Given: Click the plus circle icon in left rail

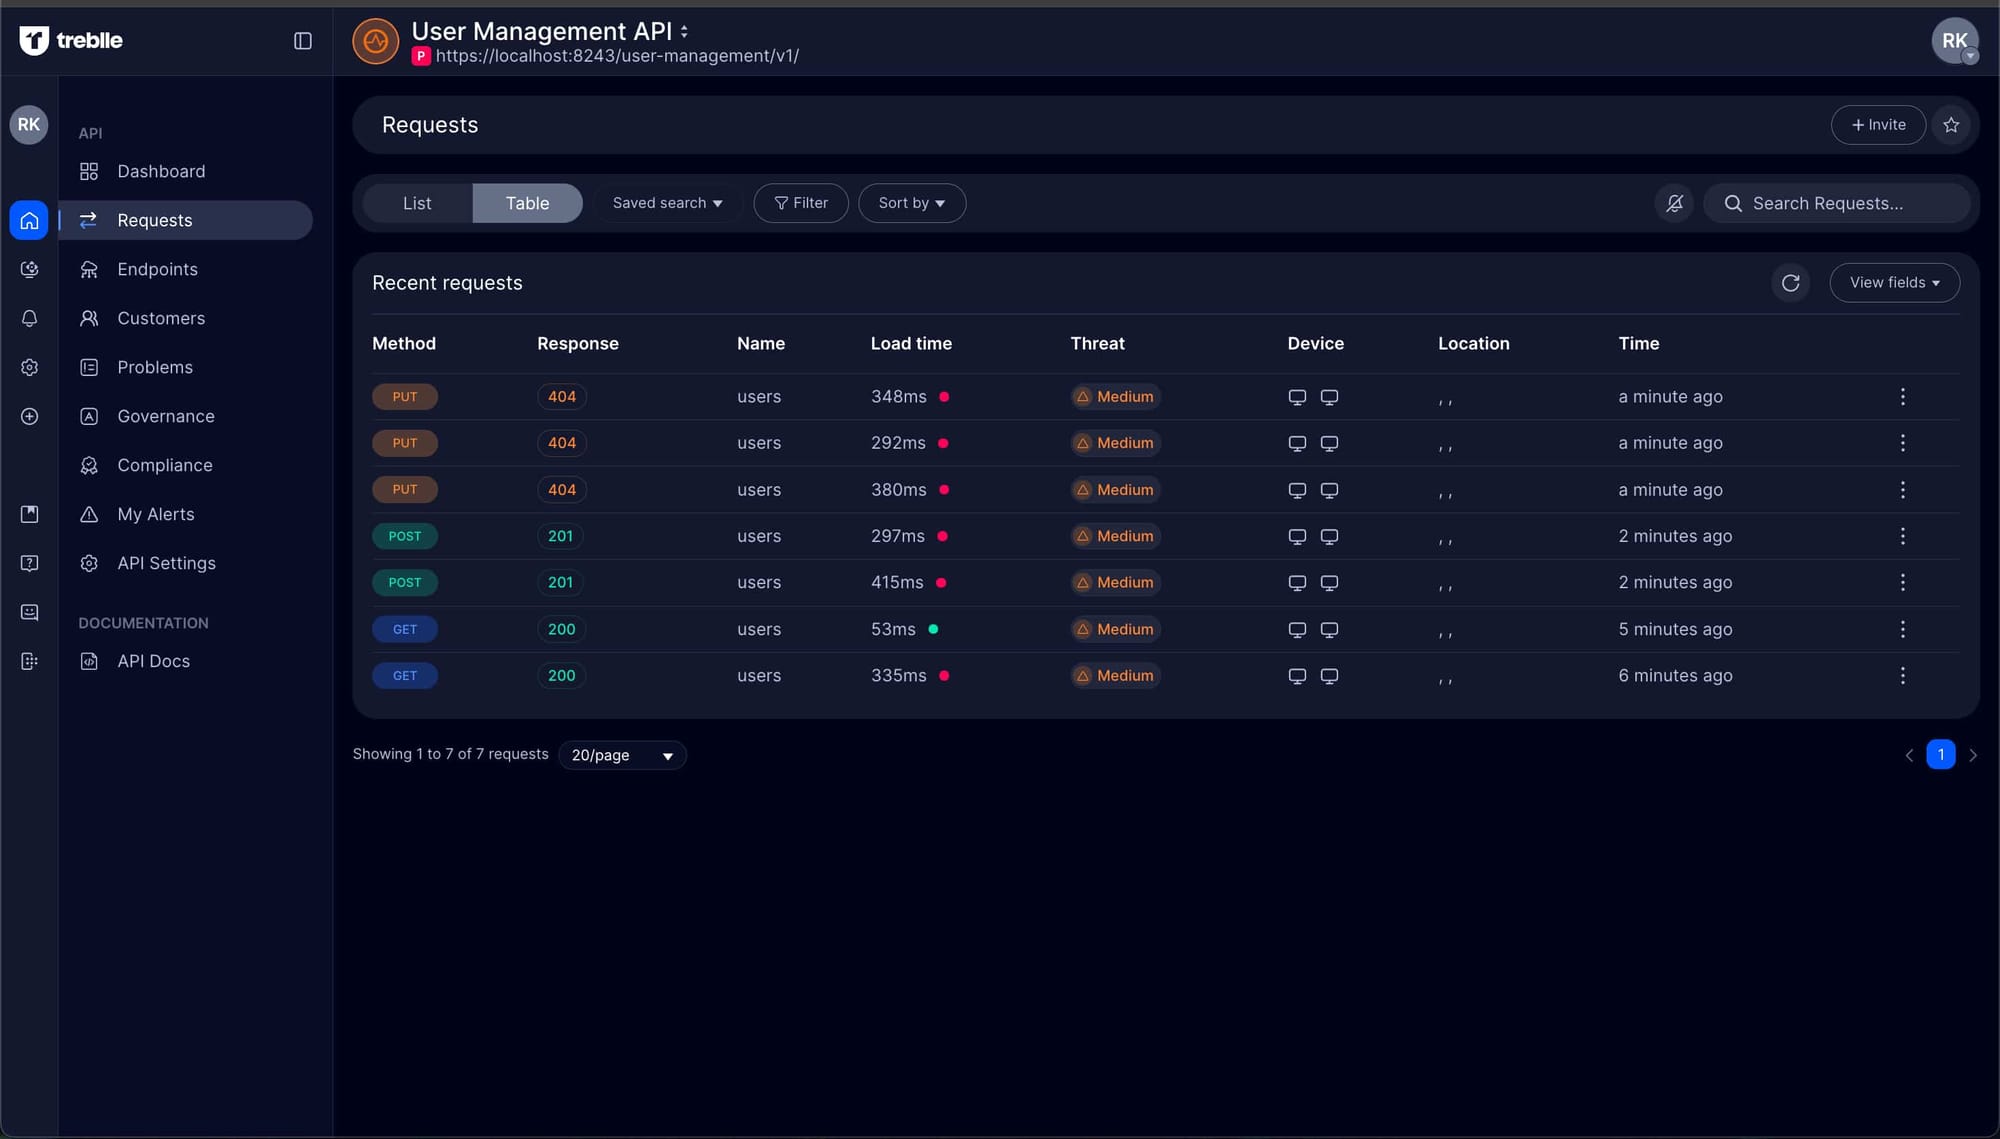Looking at the screenshot, I should click(x=29, y=416).
